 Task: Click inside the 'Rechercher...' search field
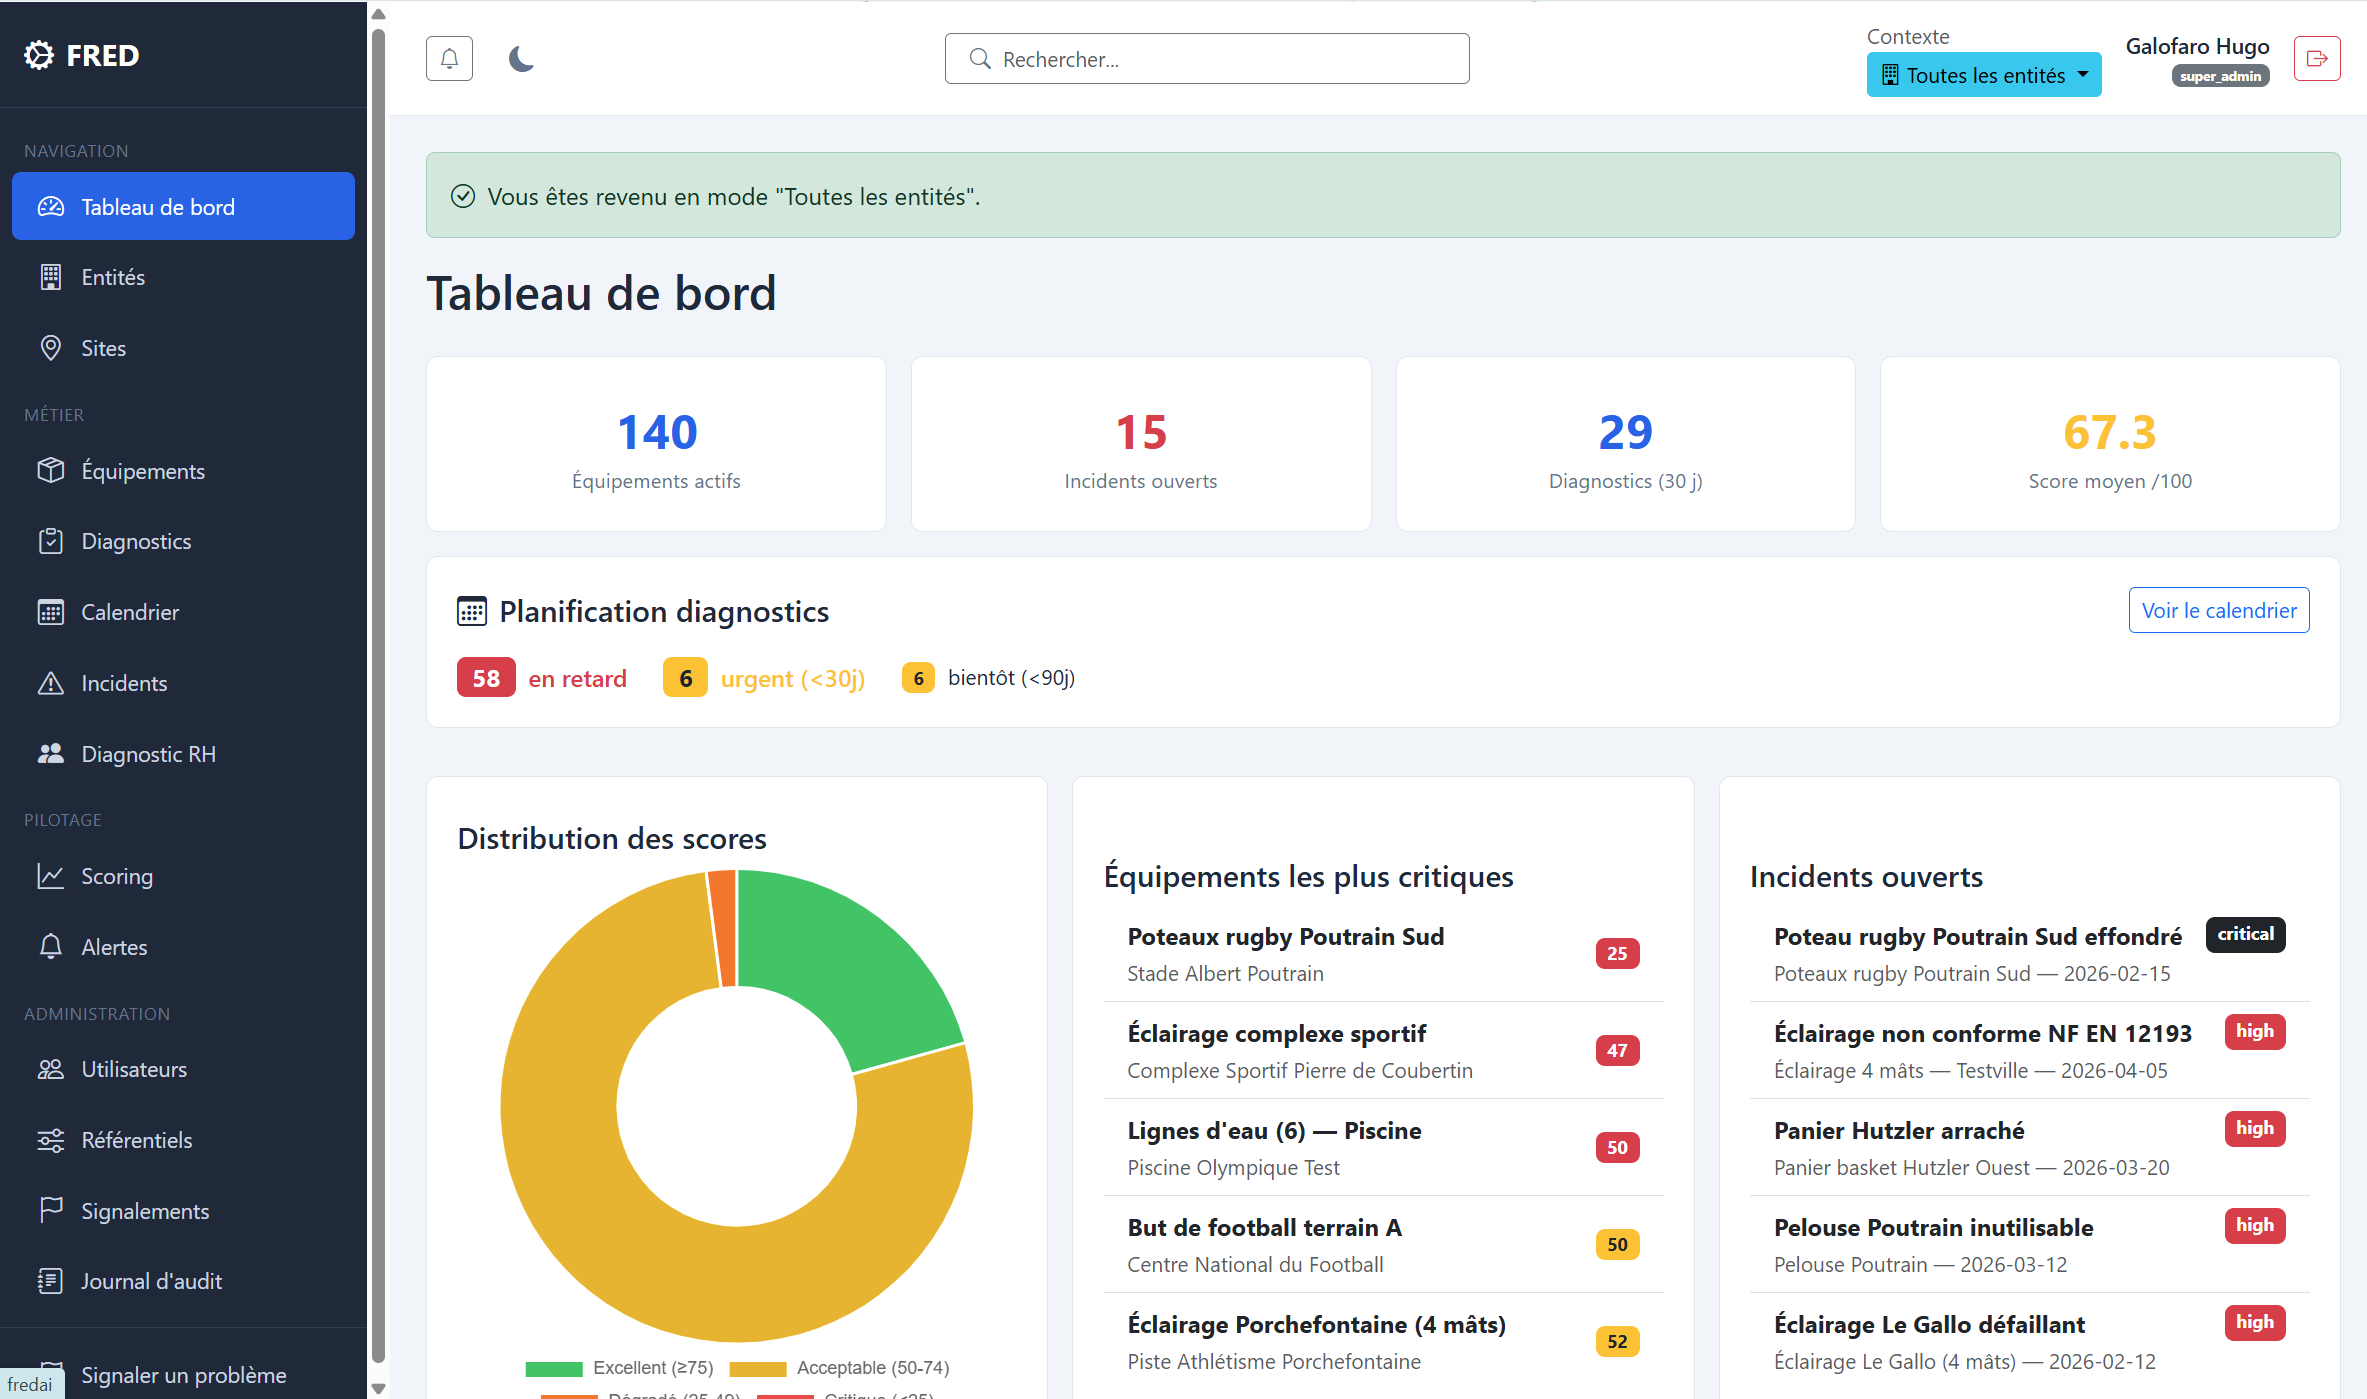[x=1205, y=58]
